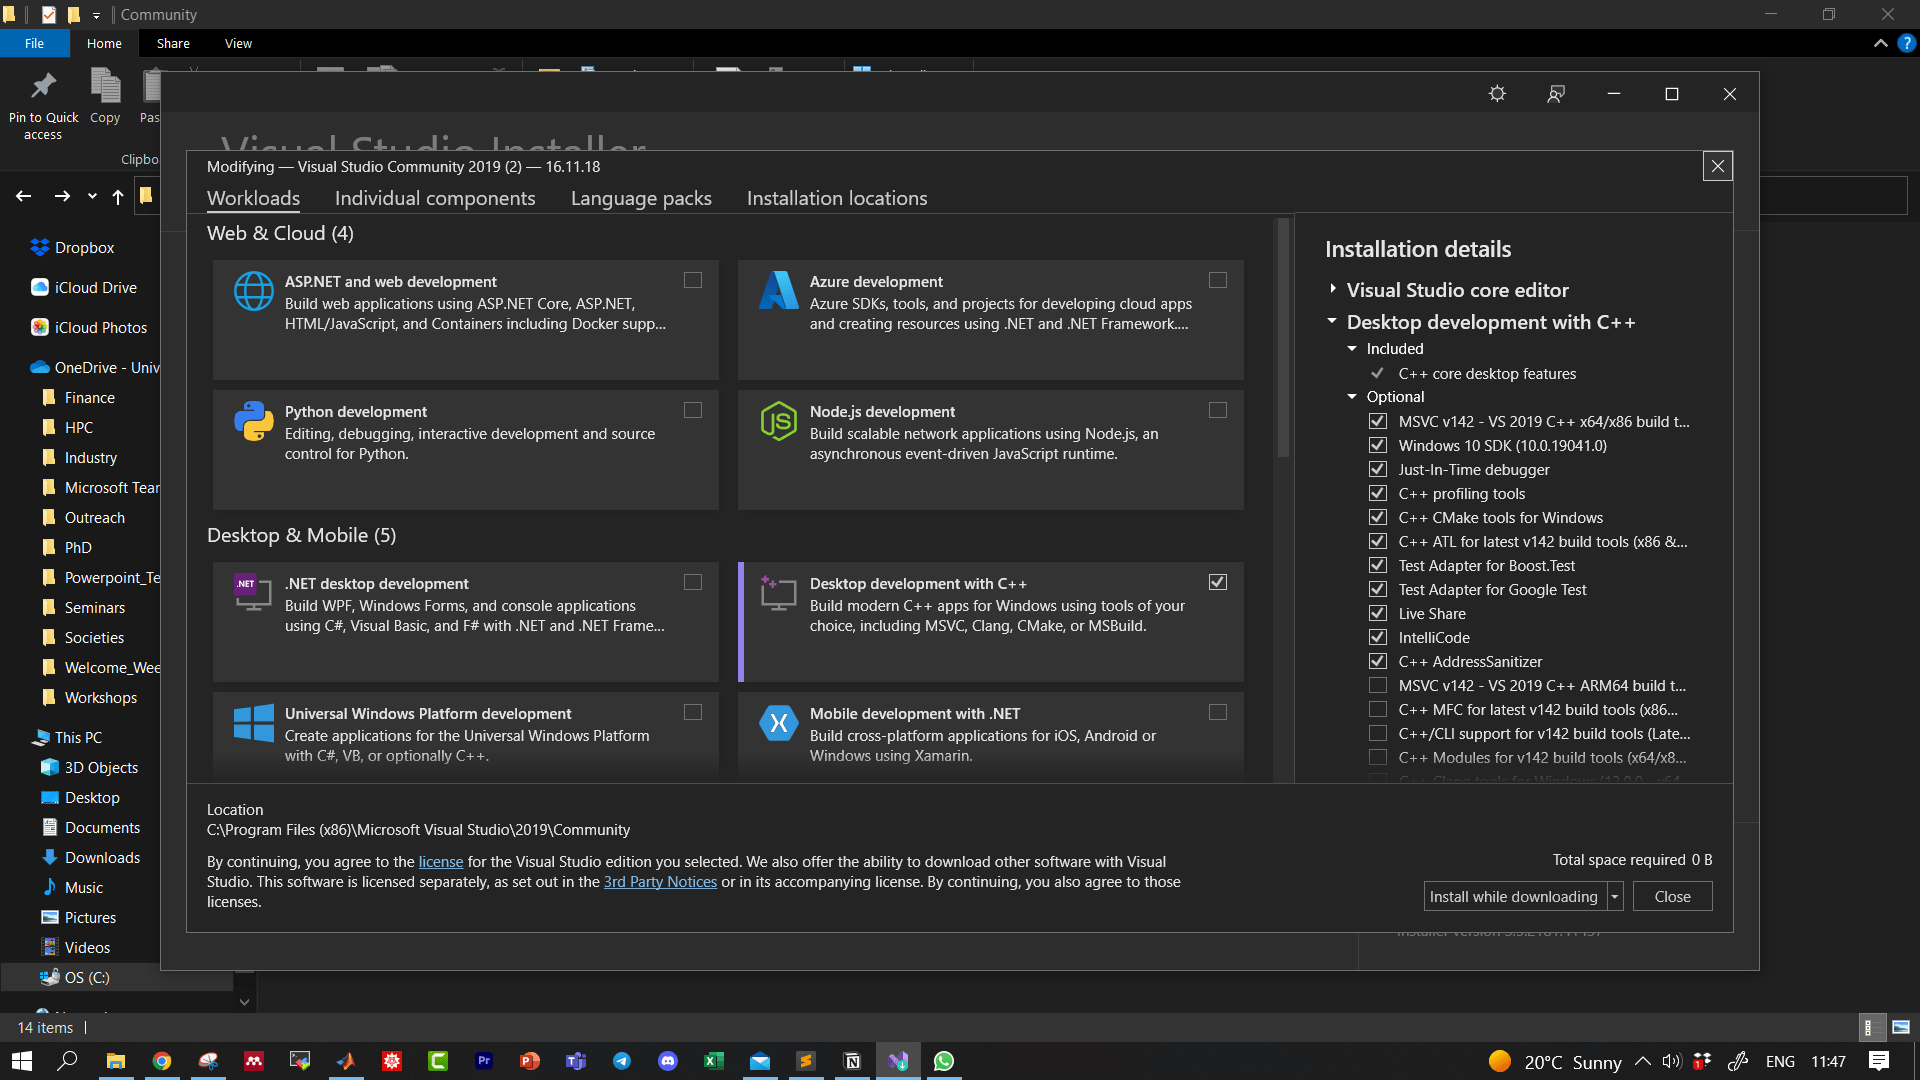Click the Azure development icon
1920x1080 pixels.
[780, 291]
